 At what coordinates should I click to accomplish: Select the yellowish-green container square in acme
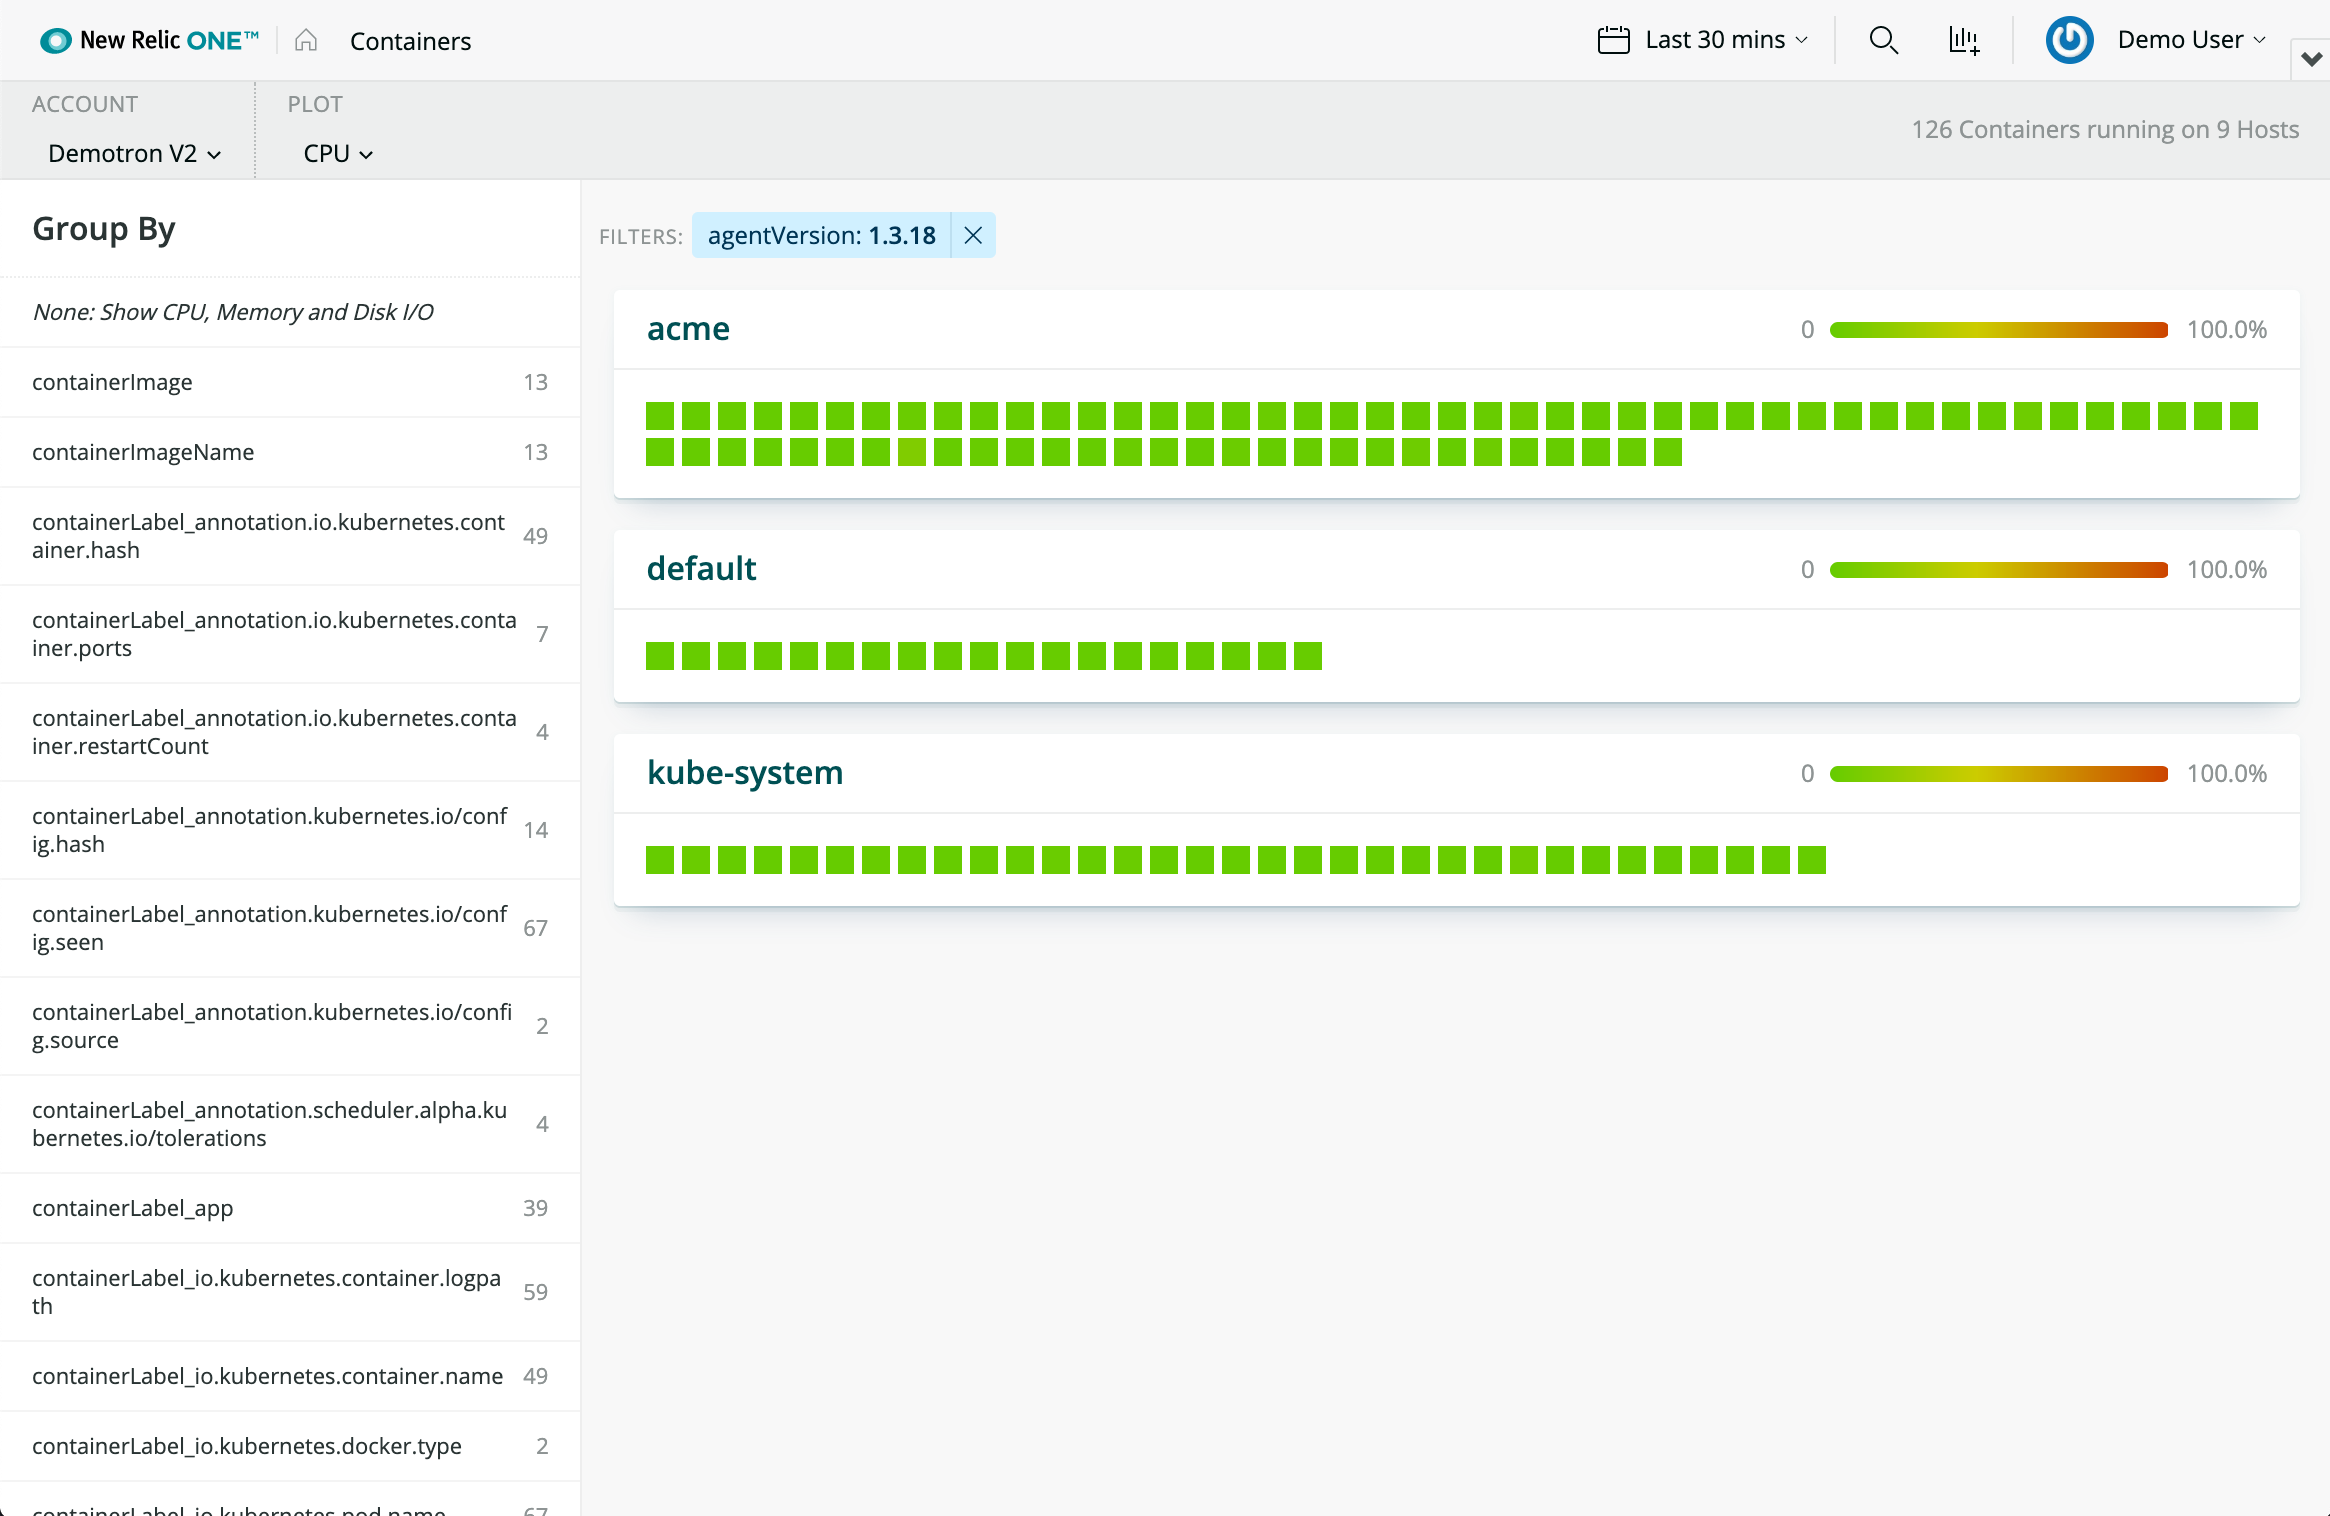[x=912, y=452]
